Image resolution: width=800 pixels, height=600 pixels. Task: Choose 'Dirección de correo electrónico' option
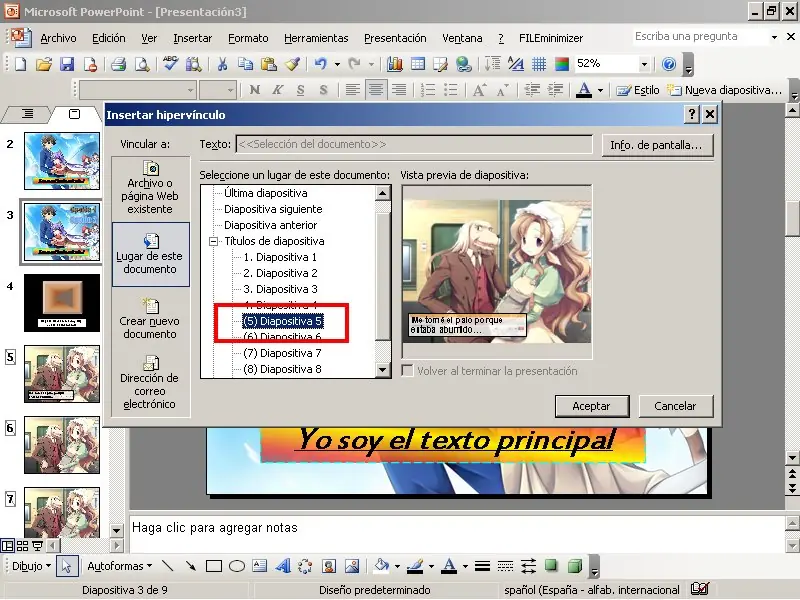tap(150, 383)
